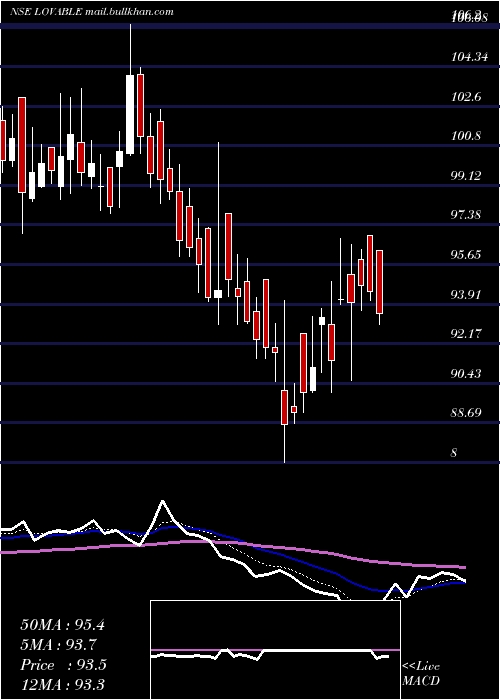
Task: Click the 100.8 price axis label
Action: click(466, 136)
